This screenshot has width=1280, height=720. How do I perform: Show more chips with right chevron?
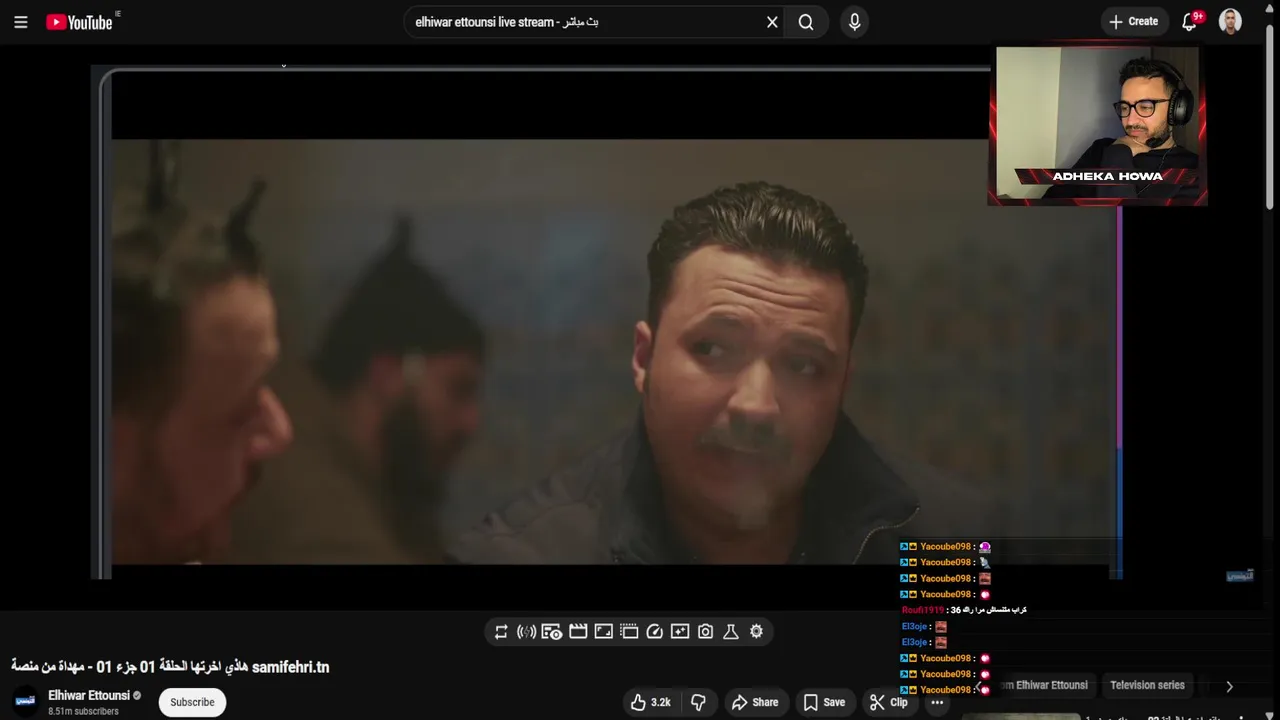[x=1229, y=686]
